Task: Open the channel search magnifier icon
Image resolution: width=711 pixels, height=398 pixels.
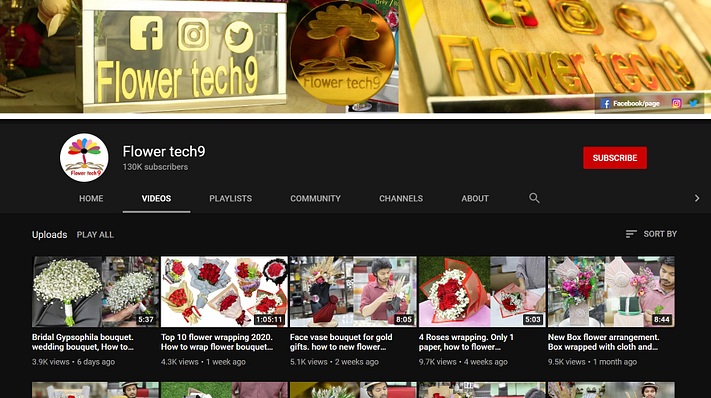Action: 534,198
